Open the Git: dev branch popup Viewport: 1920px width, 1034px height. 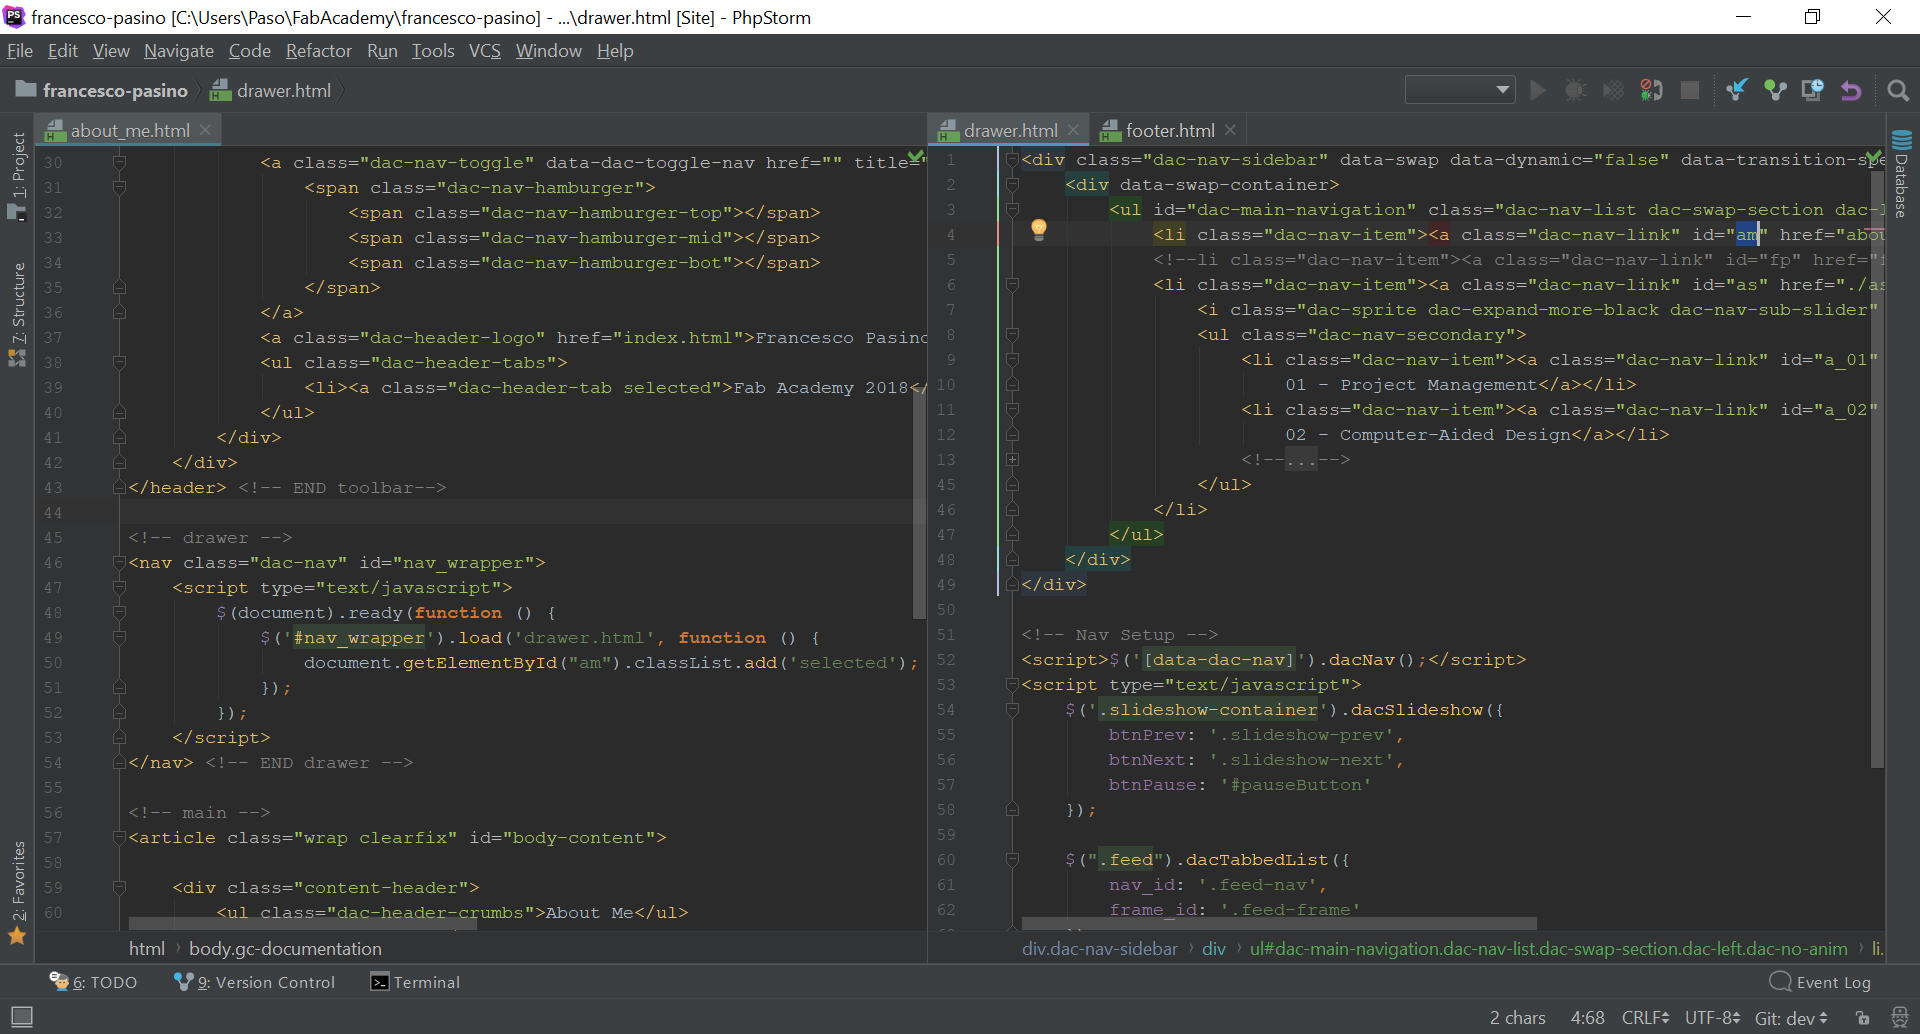1791,1018
